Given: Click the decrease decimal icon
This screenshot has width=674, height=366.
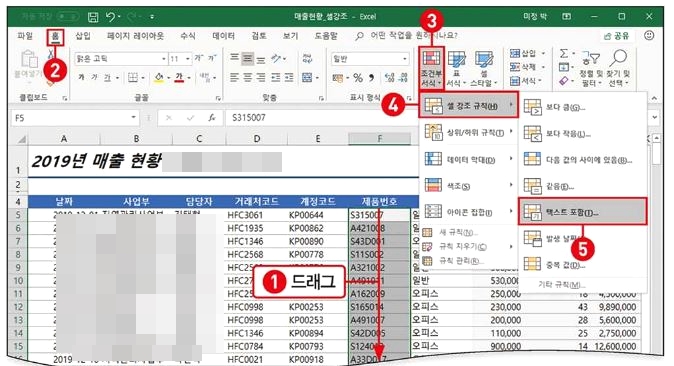Looking at the screenshot, I should click(404, 78).
